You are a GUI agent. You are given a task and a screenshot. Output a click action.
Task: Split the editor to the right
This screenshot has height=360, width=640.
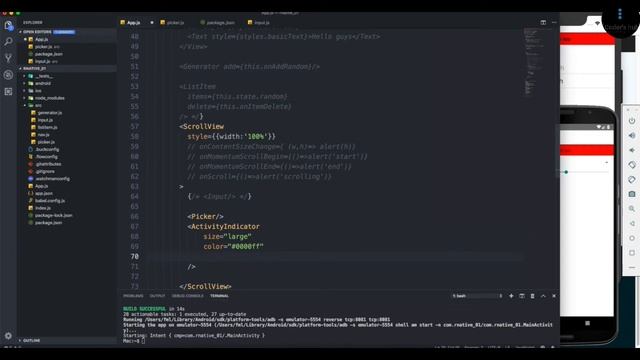pyautogui.click(x=543, y=22)
